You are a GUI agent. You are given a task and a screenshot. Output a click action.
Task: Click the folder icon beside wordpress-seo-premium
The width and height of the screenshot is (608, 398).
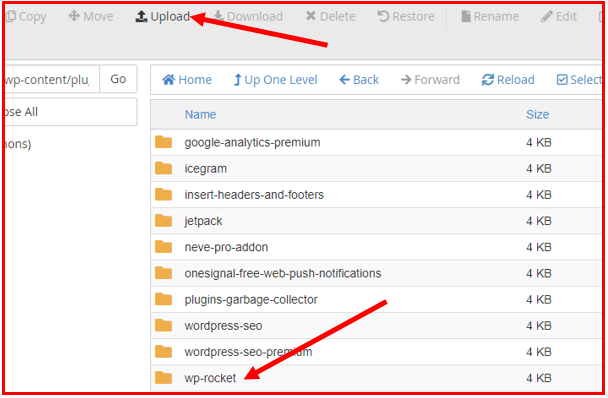point(163,351)
